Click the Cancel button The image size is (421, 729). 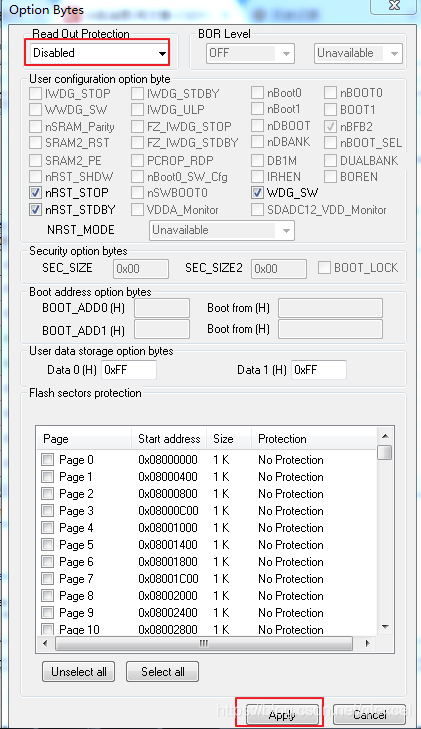click(369, 715)
